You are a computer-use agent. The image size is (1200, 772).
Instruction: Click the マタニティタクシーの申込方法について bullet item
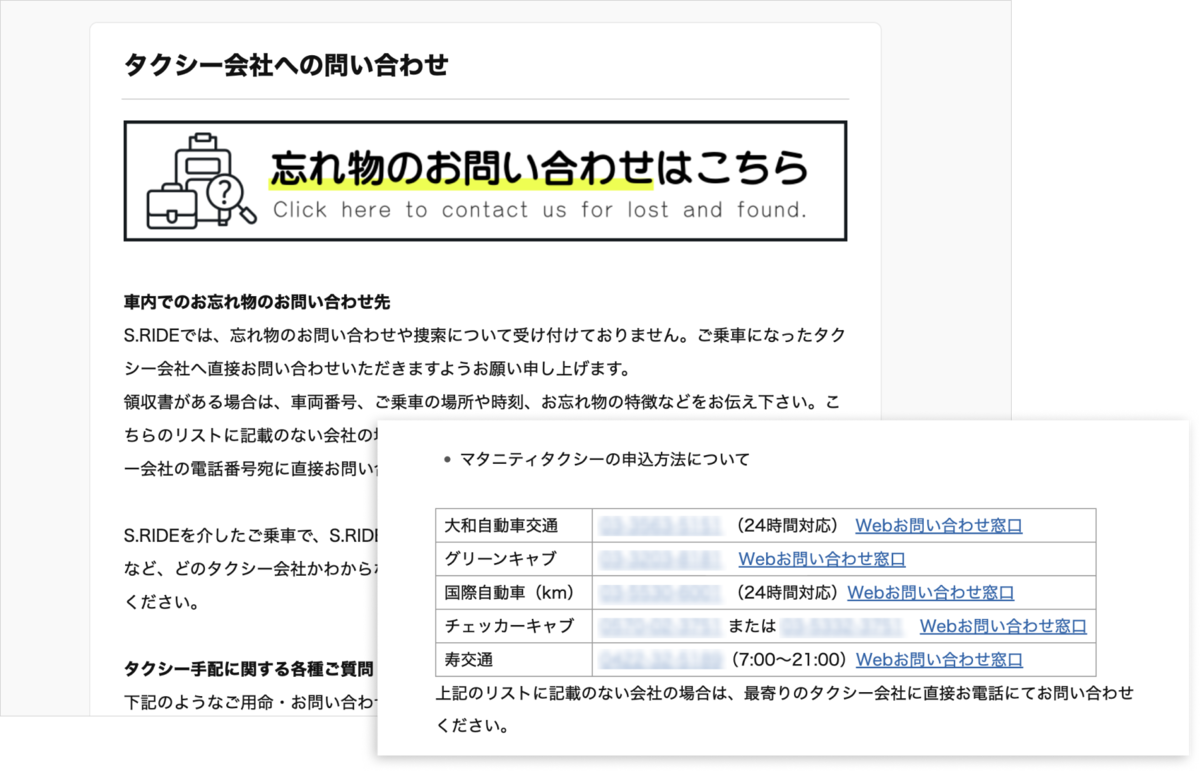[x=604, y=460]
